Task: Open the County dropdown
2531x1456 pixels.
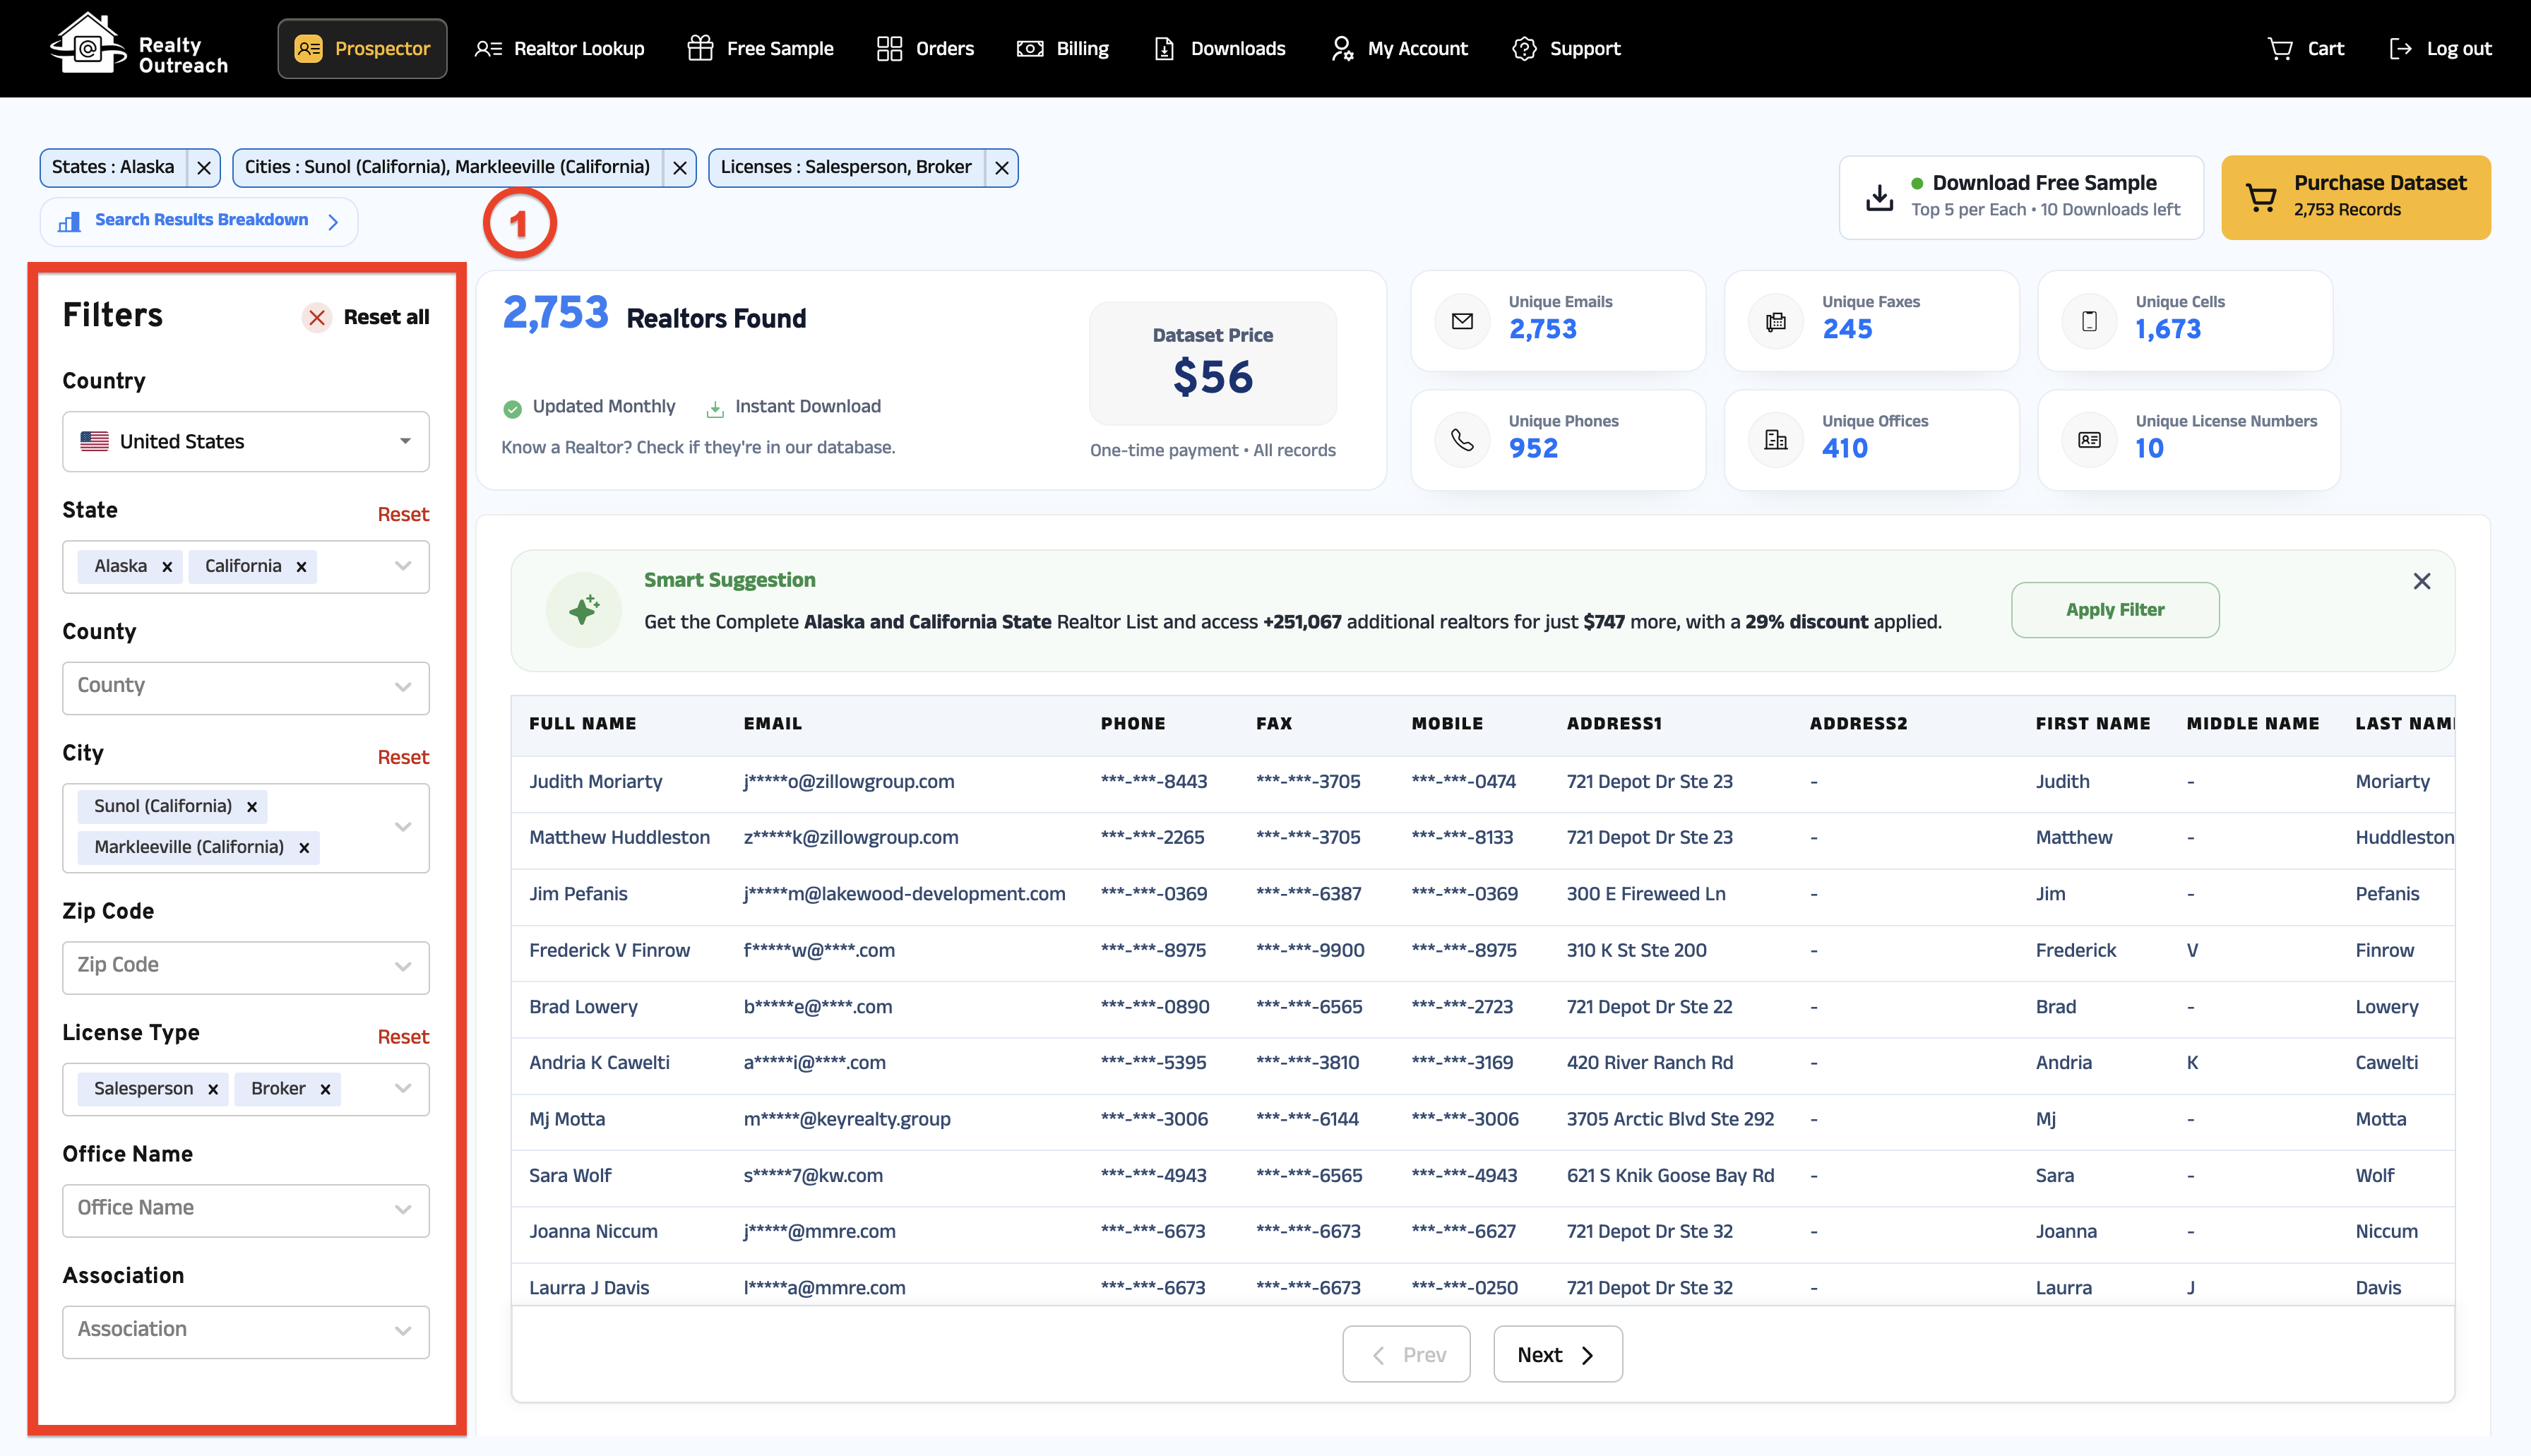Action: point(246,687)
